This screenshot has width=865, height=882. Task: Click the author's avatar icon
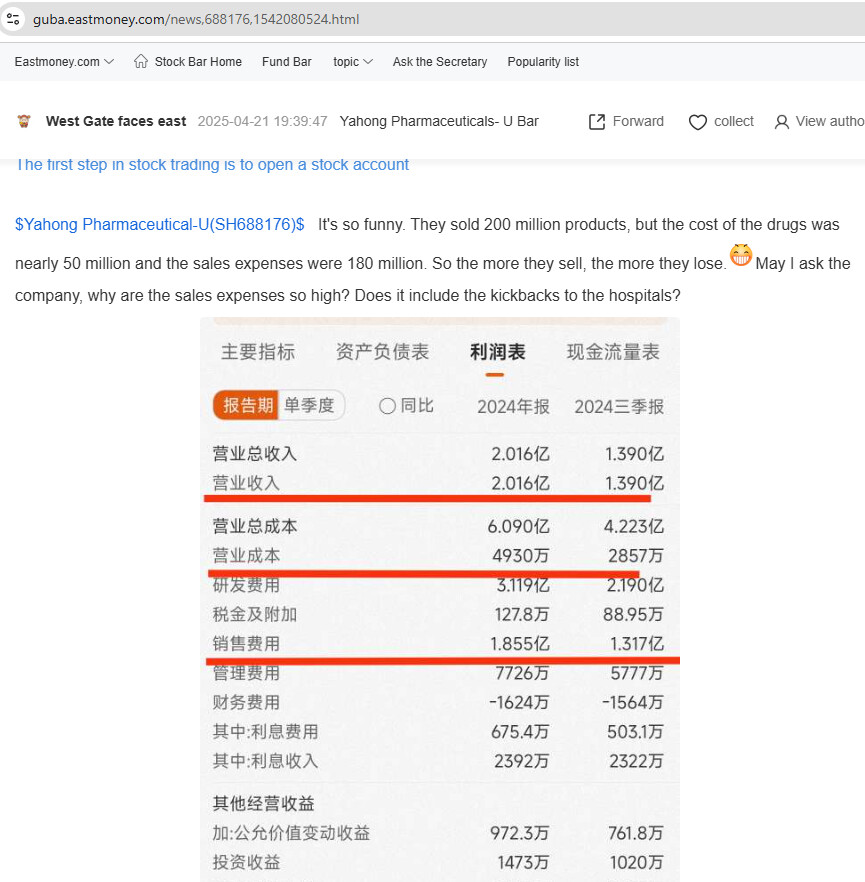(24, 121)
